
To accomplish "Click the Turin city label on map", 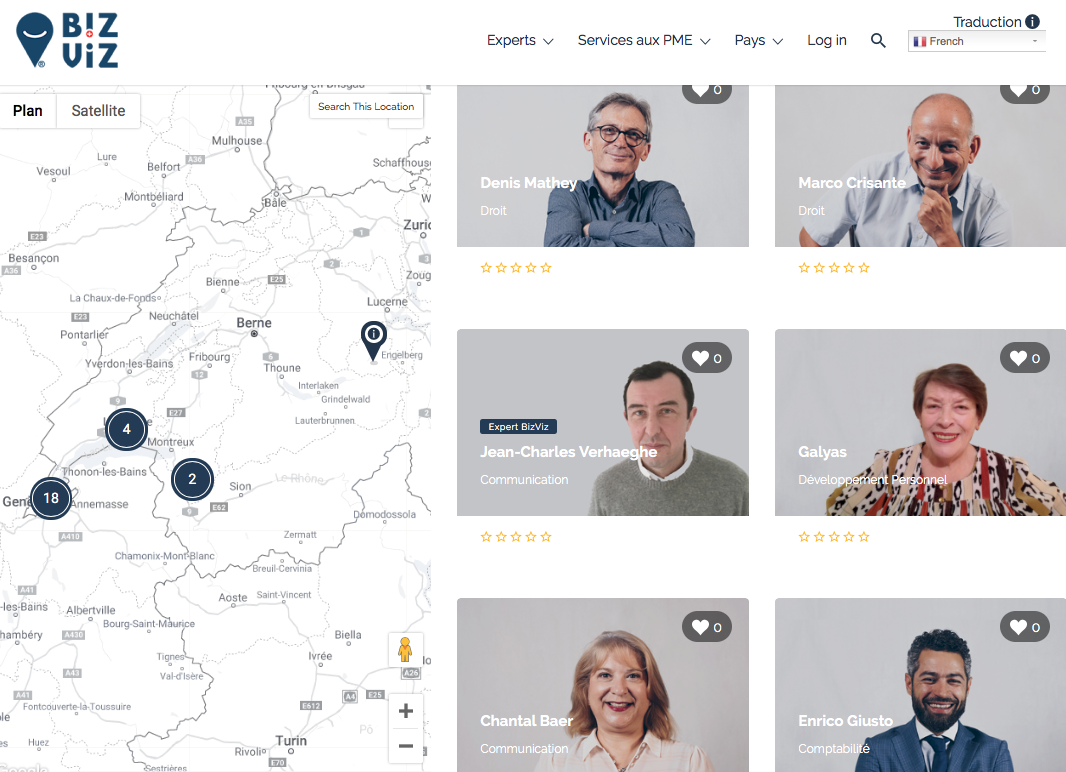I will pos(291,741).
